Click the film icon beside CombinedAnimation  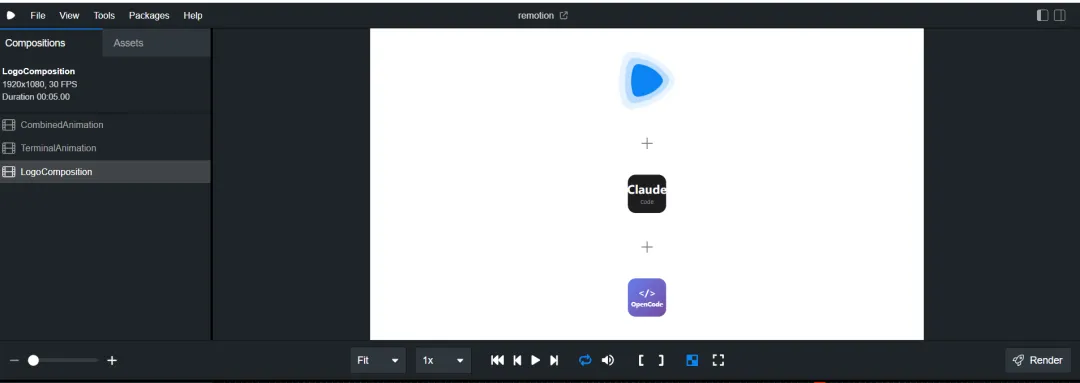tap(9, 125)
